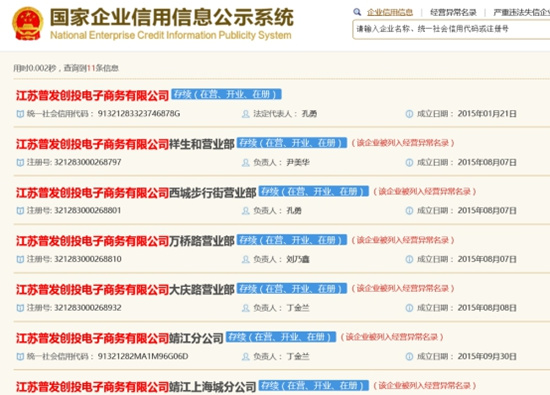The image size is (550, 395).
Task: Click the person icon next to 刘巧鑫
Action: pos(246,259)
